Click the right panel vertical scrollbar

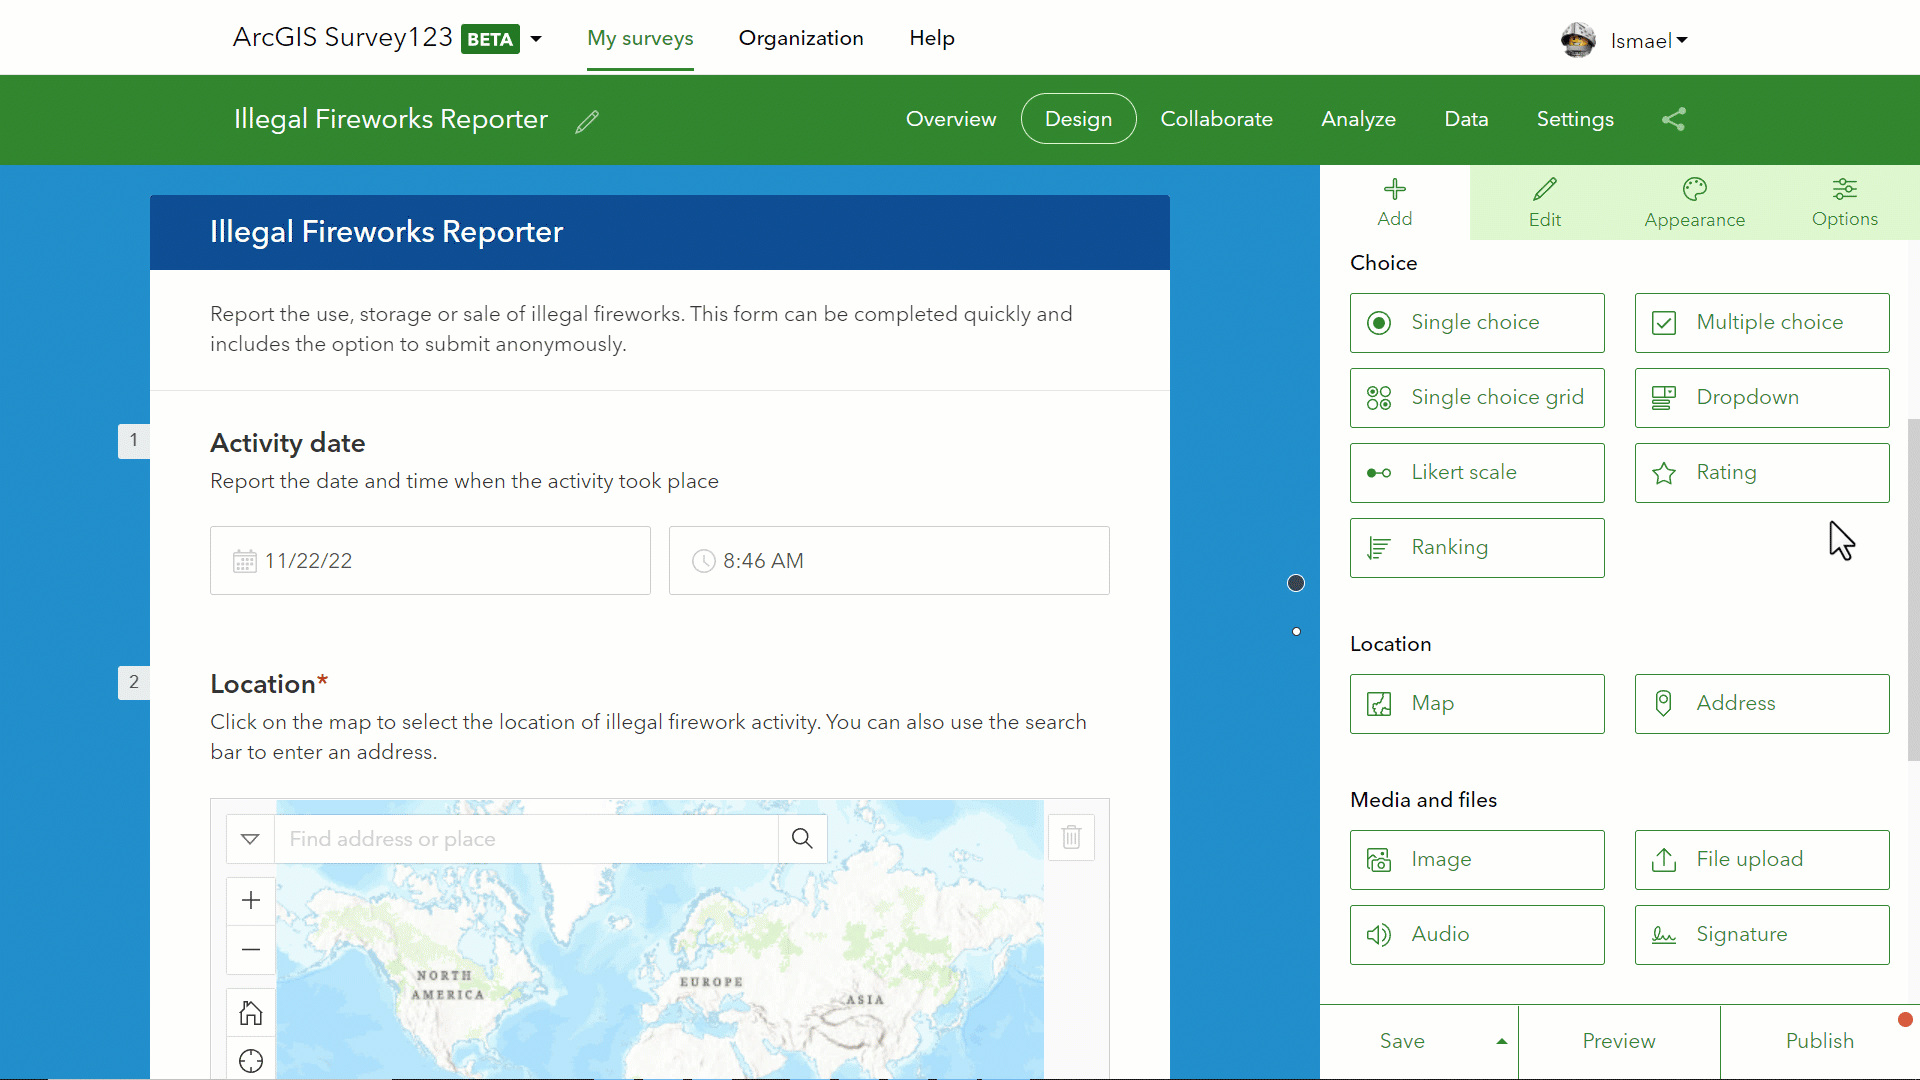1913,590
